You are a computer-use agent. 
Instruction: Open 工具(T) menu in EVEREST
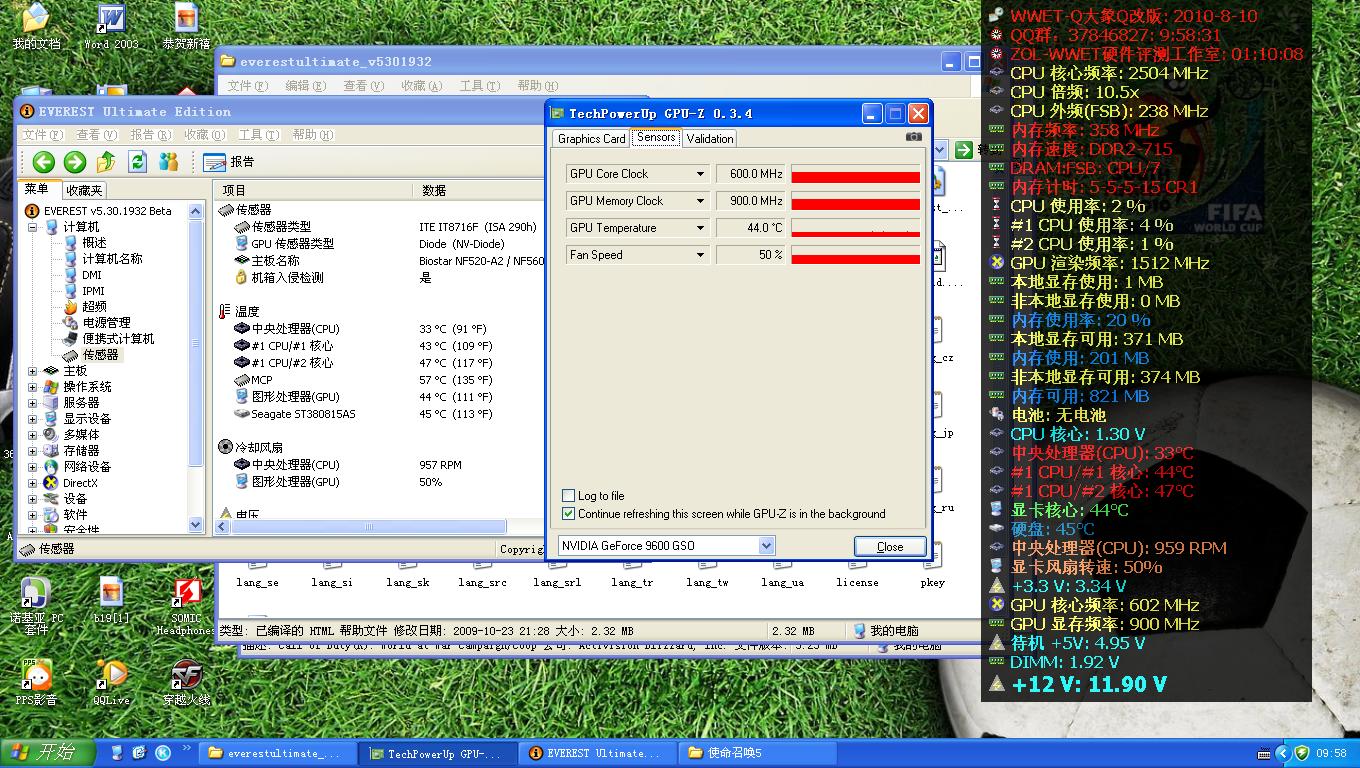pos(258,135)
